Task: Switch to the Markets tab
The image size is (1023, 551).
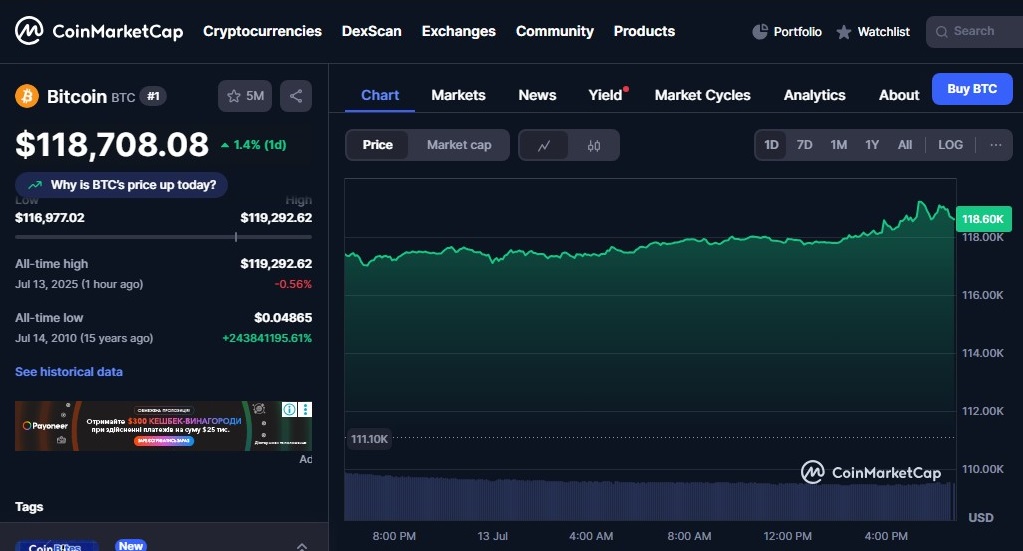Action: 459,95
